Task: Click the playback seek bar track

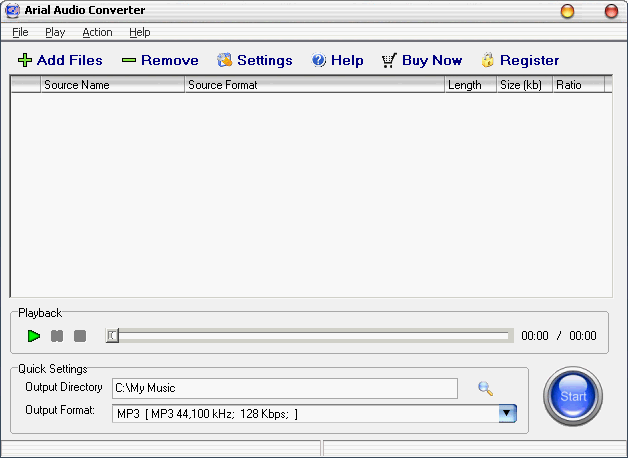Action: pos(310,335)
